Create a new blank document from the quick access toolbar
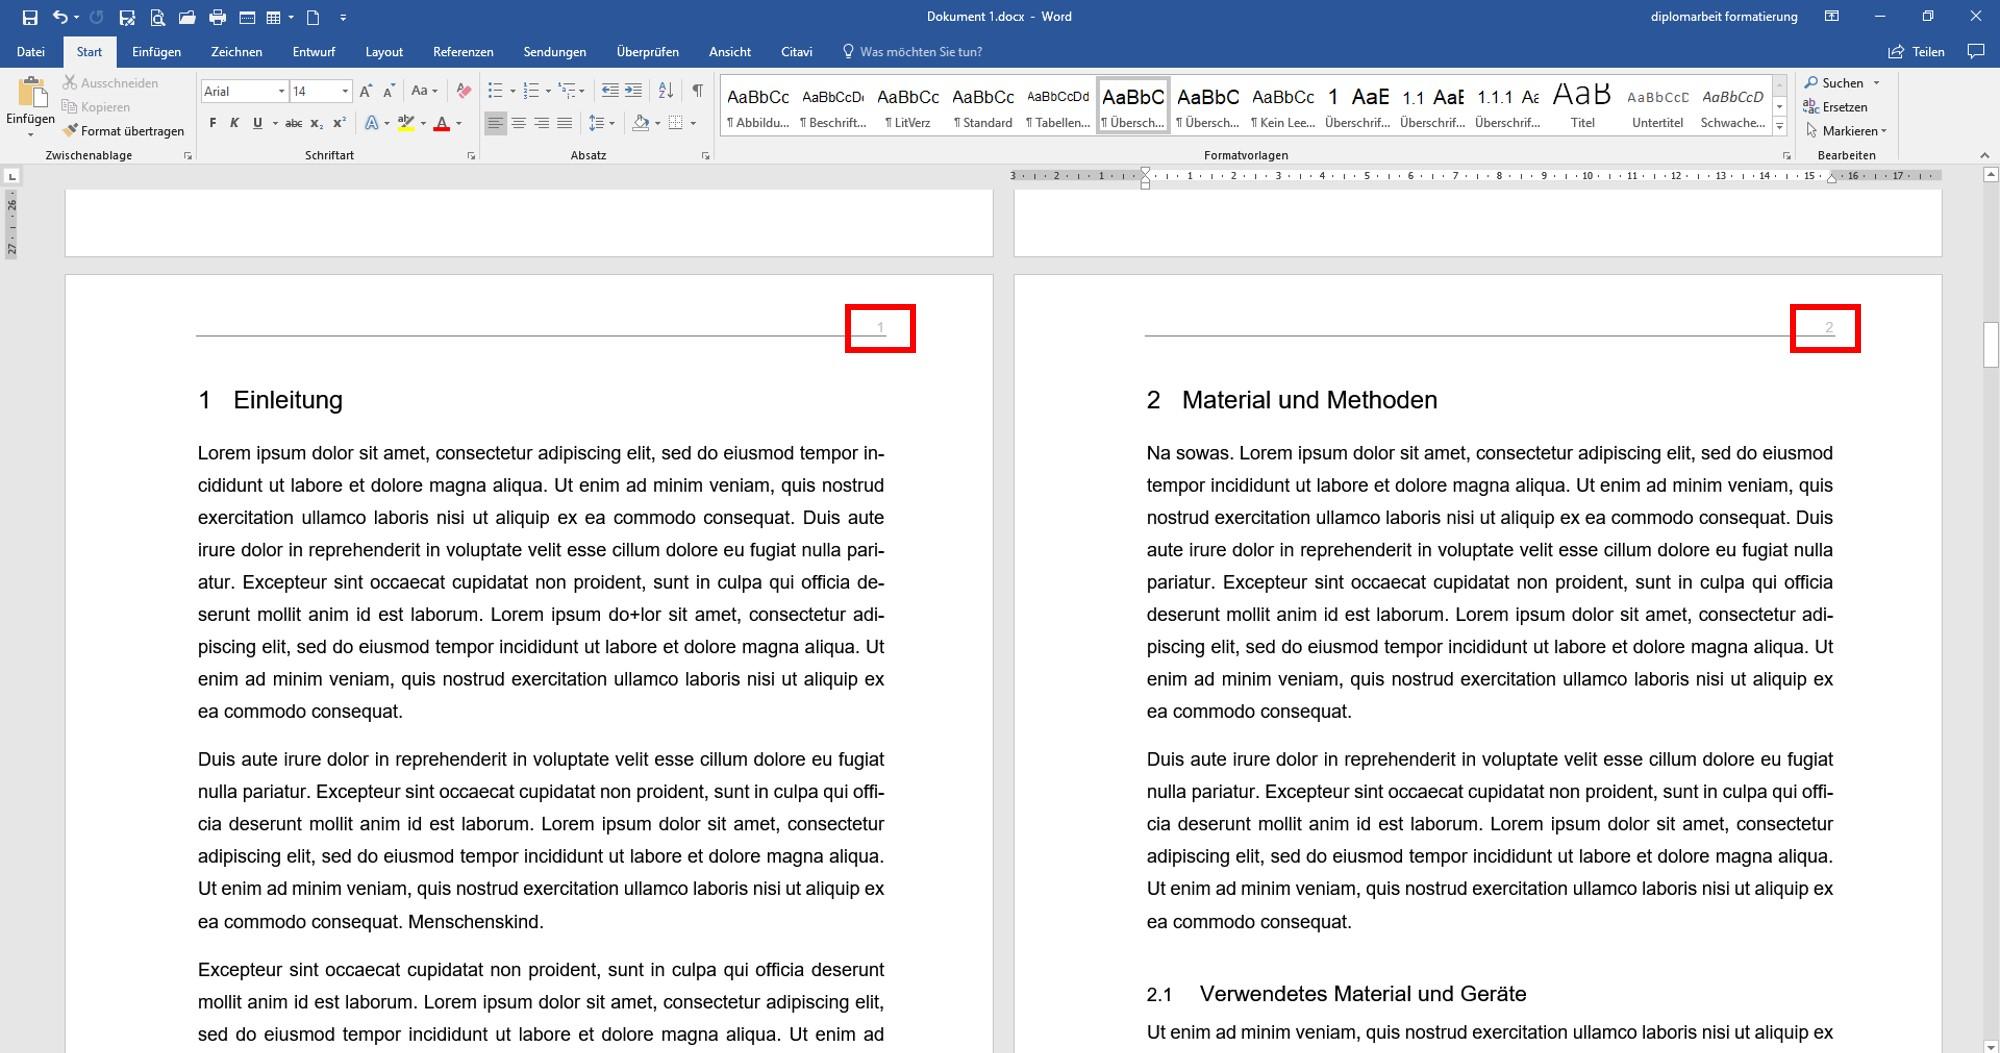 tap(313, 17)
